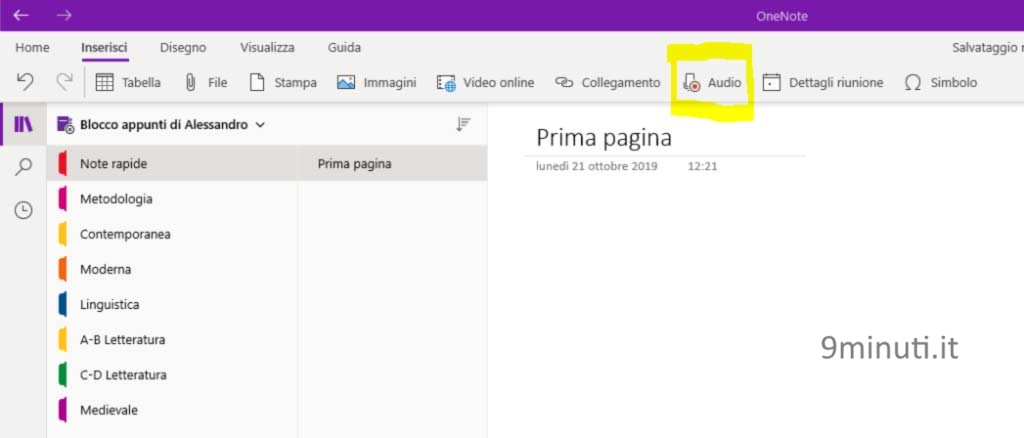Select Prima pagina in page list
This screenshot has width=1024, height=438.
[x=392, y=164]
